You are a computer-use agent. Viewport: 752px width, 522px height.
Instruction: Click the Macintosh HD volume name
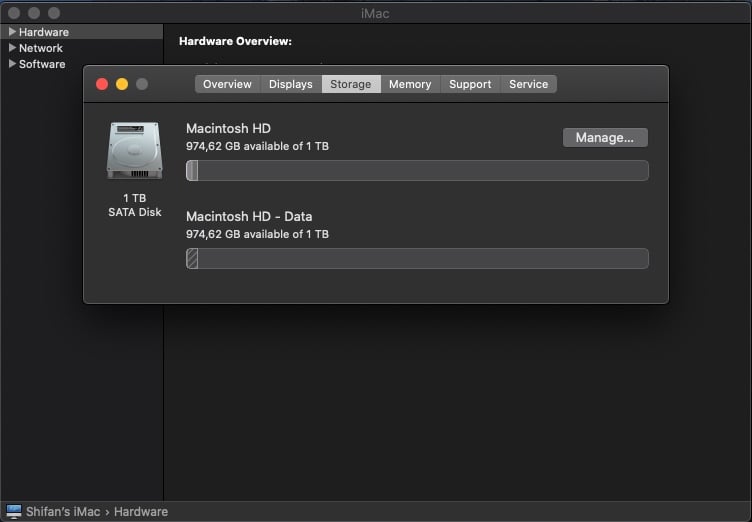point(228,128)
